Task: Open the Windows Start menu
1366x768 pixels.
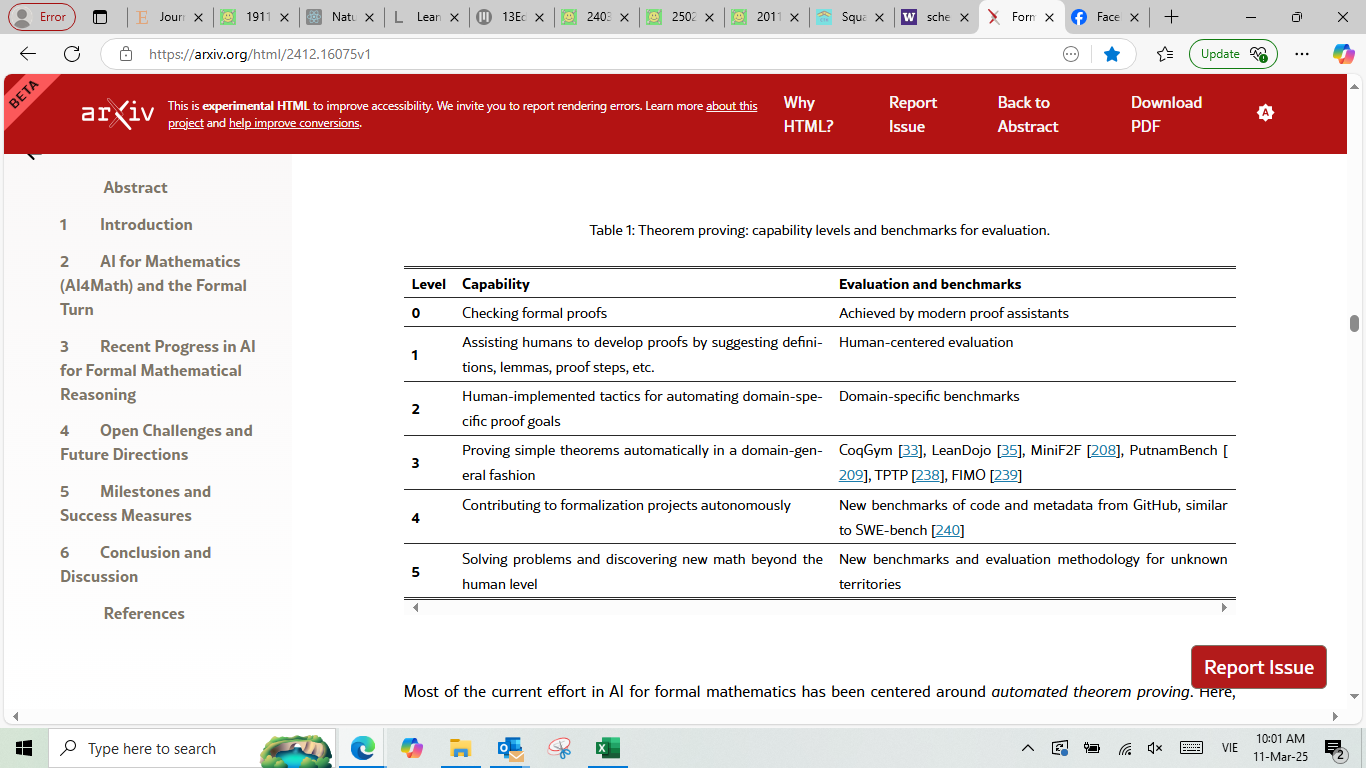Action: pos(24,748)
